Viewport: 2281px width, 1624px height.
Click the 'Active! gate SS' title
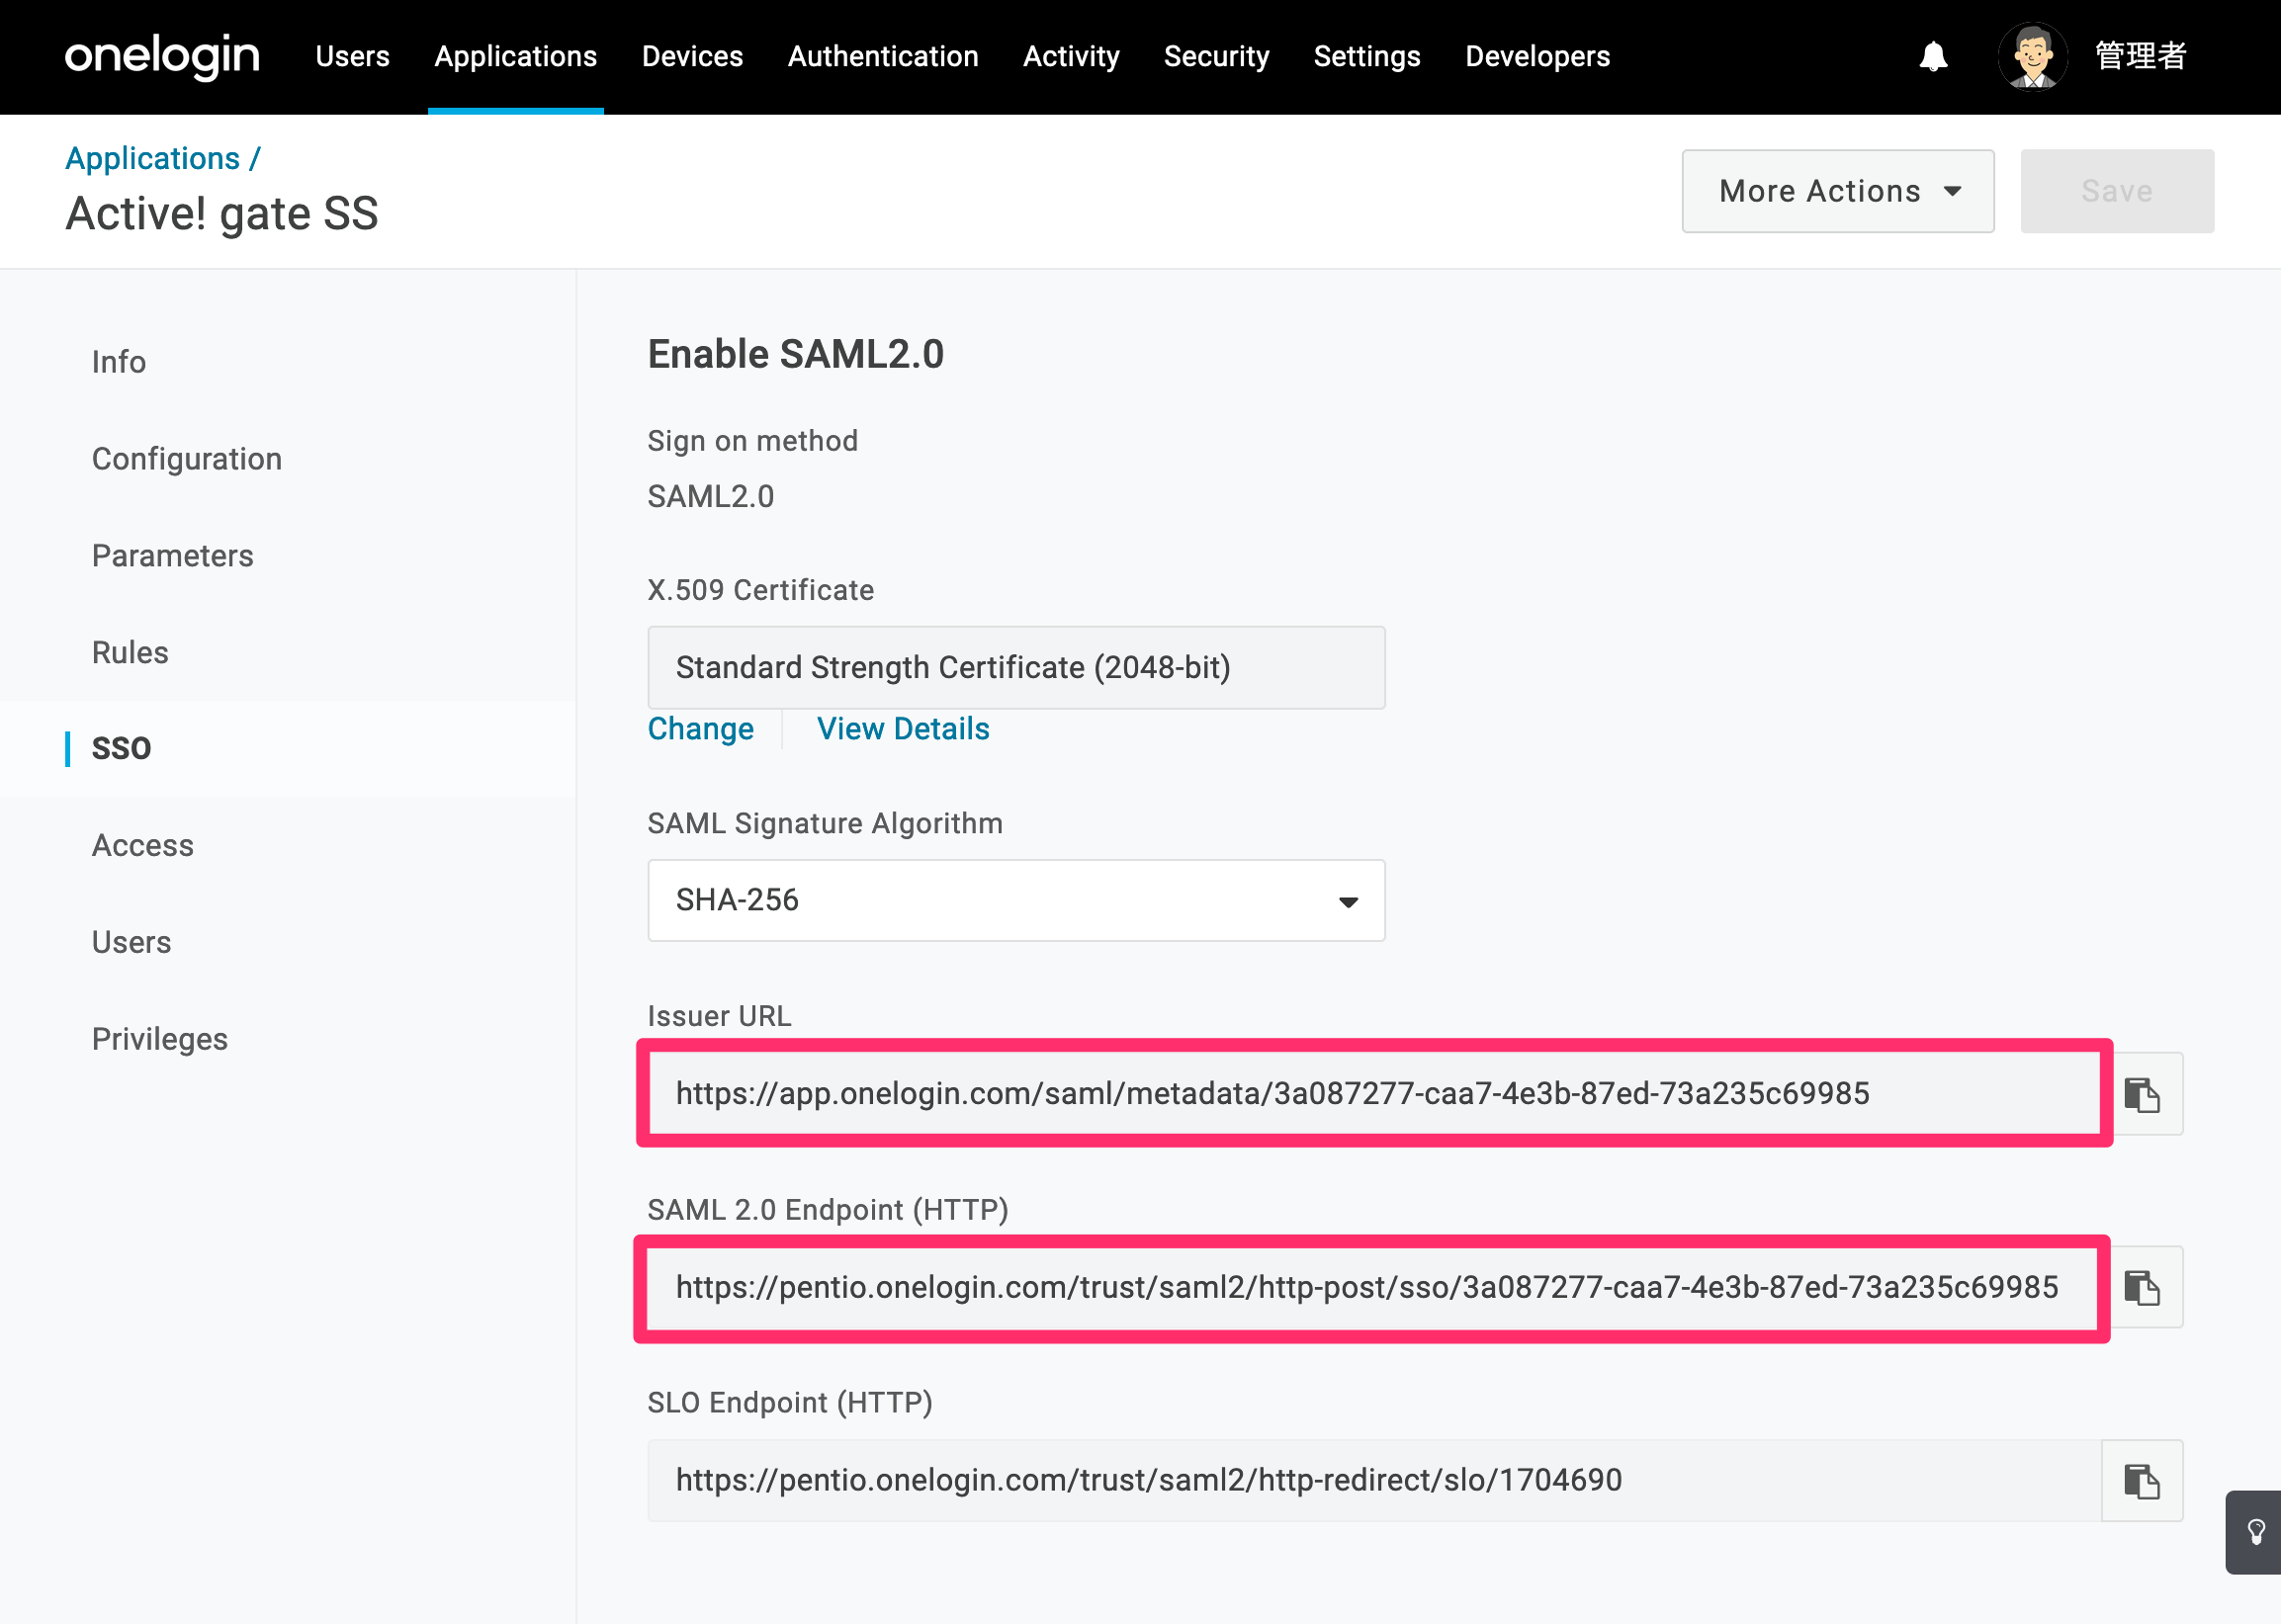tap(222, 214)
